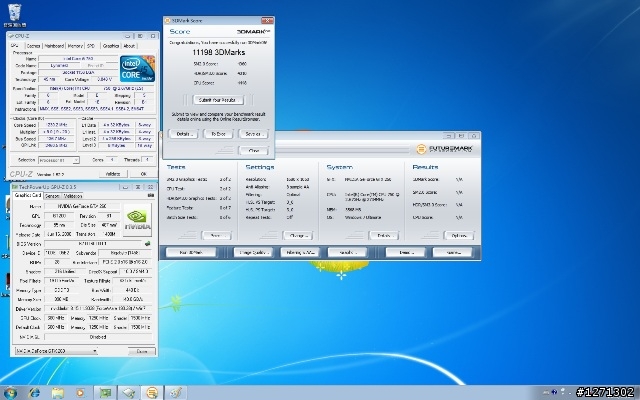This screenshot has height=400, width=640.
Task: Click the GPU Clock value in GPU-Z
Action: 55,318
